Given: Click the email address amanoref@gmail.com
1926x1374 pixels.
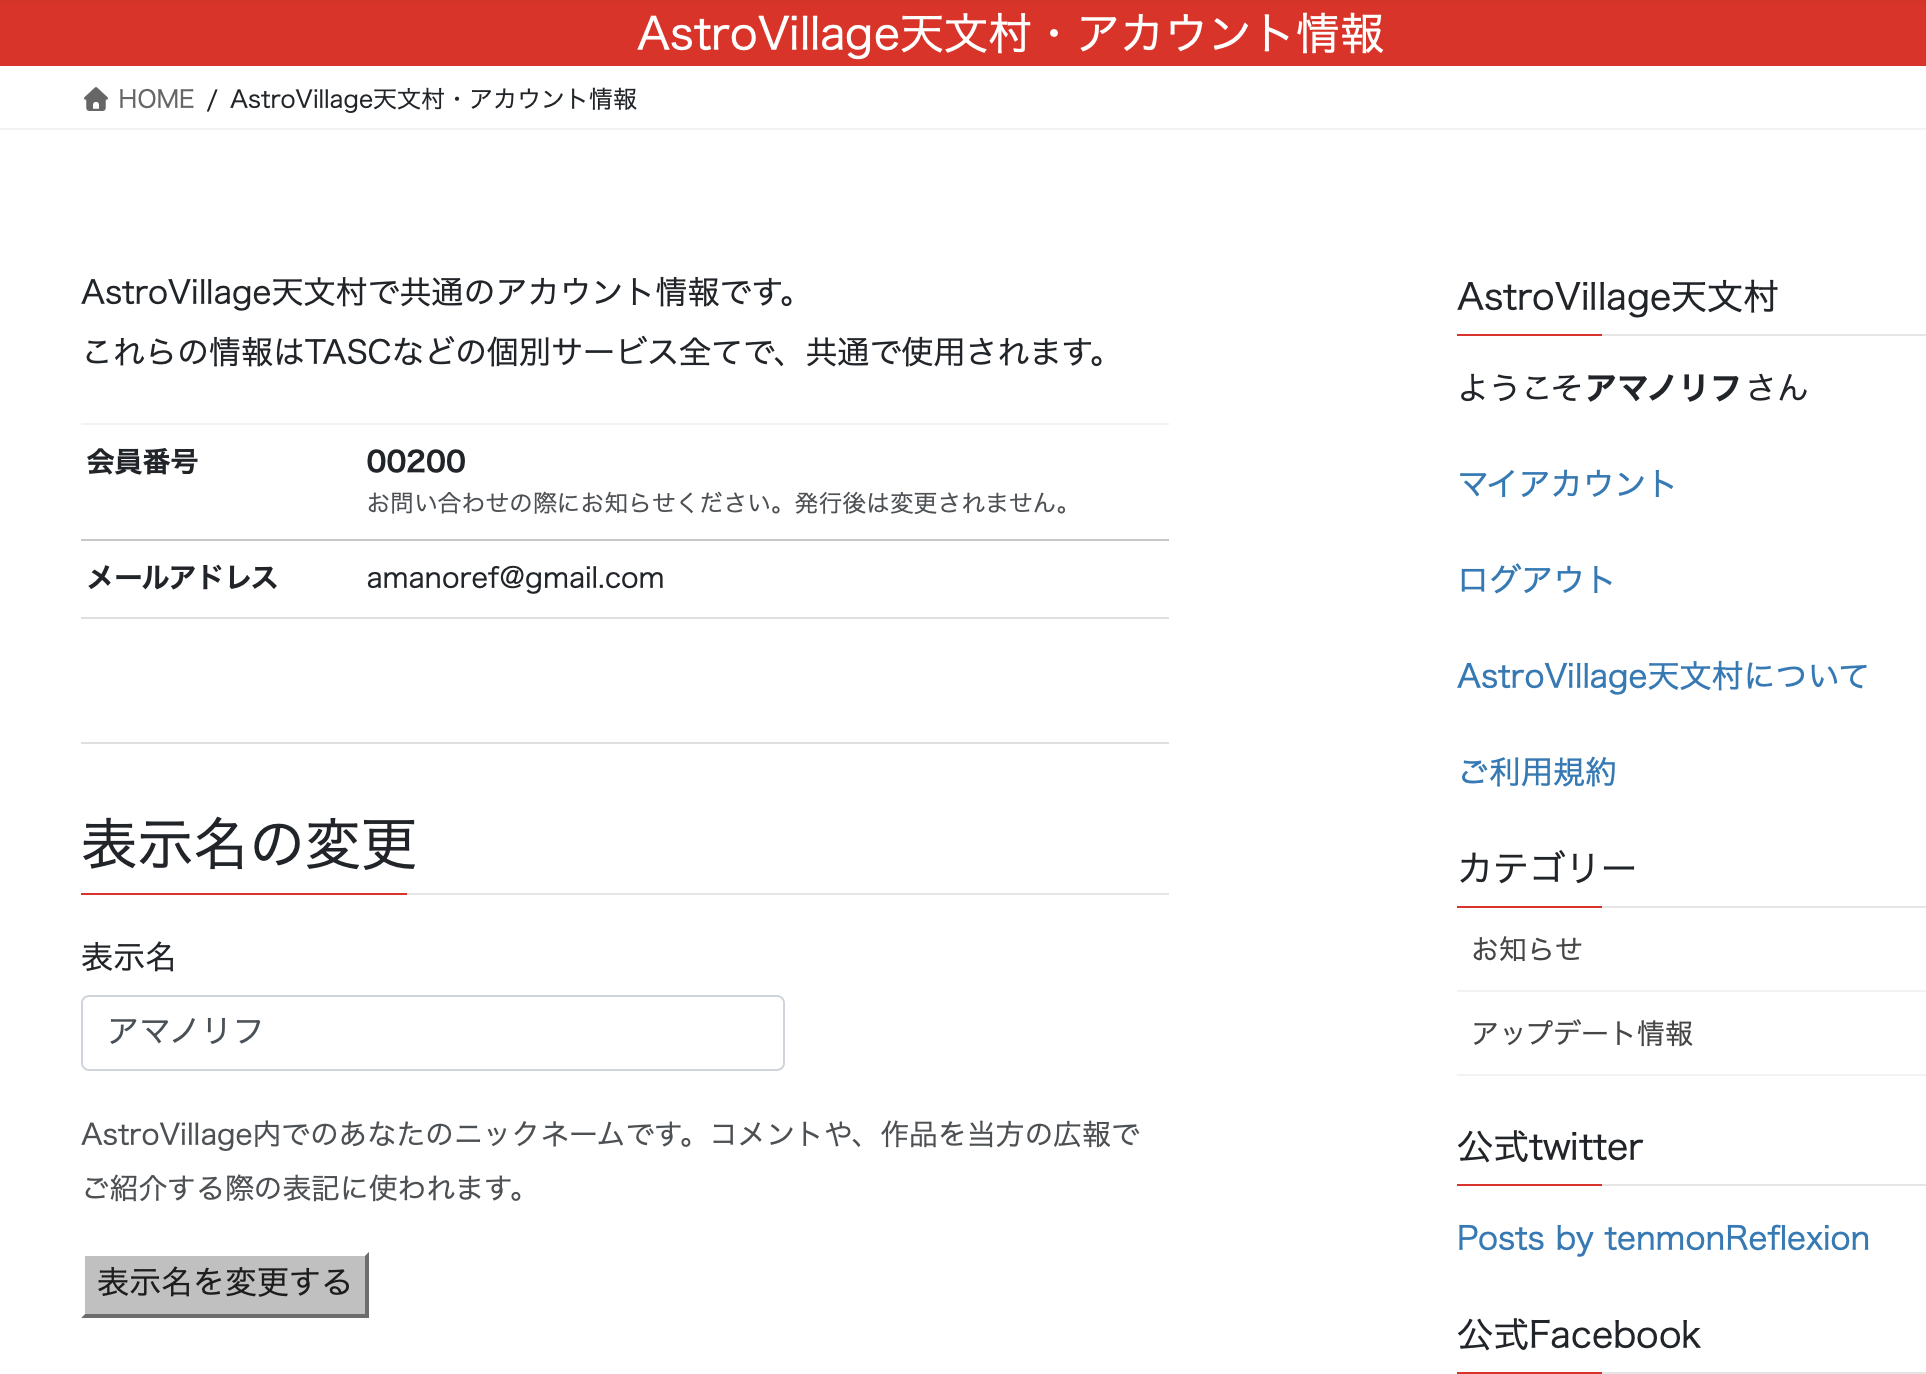Looking at the screenshot, I should pyautogui.click(x=515, y=578).
